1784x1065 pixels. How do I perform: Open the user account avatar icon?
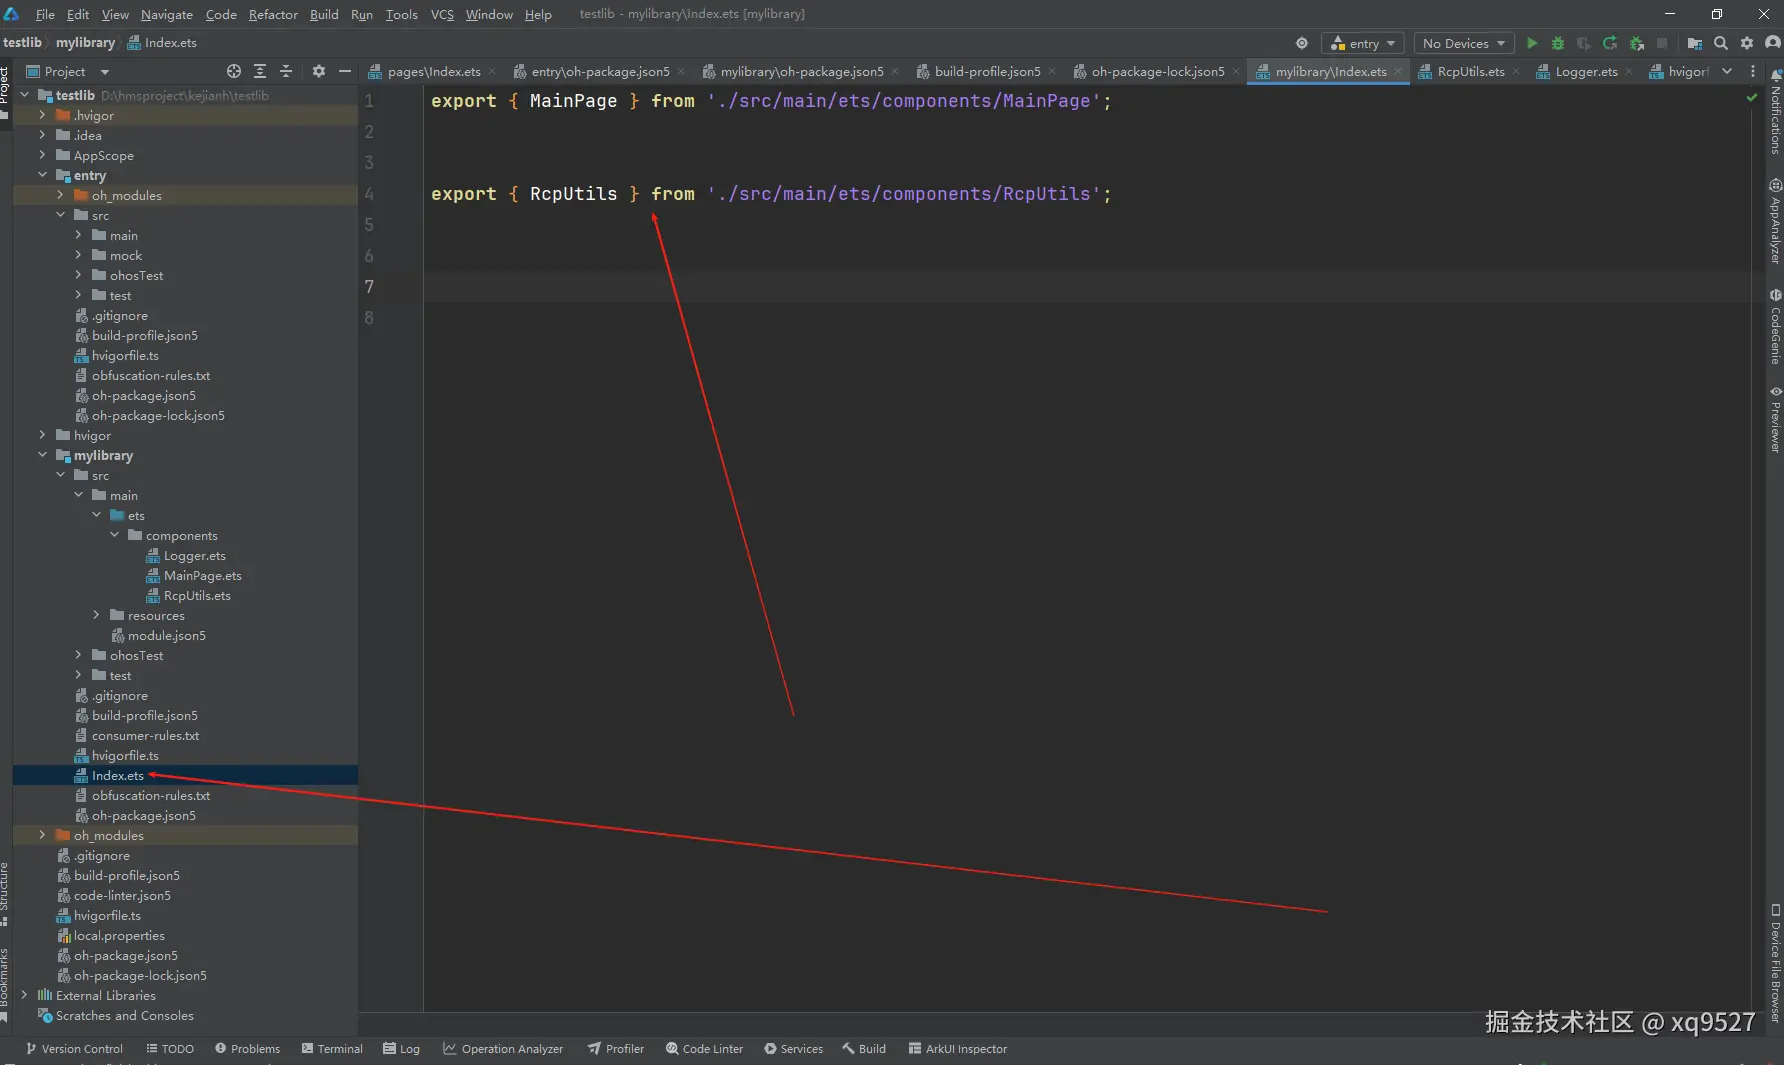pos(1773,43)
